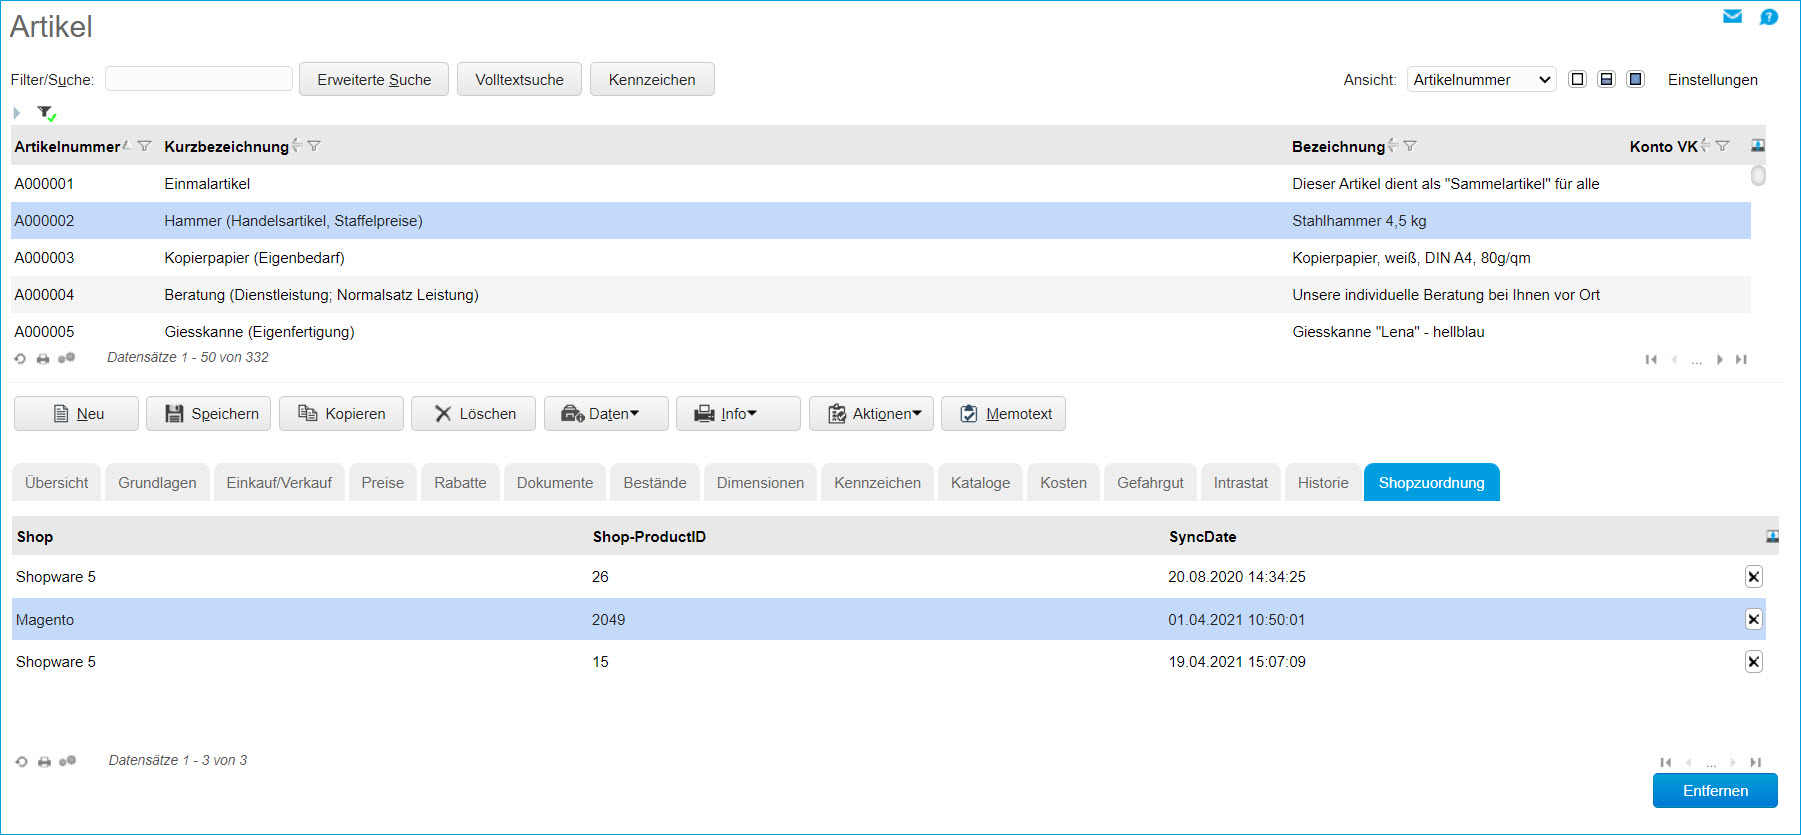Refresh the article list records
The image size is (1801, 835).
tap(20, 358)
